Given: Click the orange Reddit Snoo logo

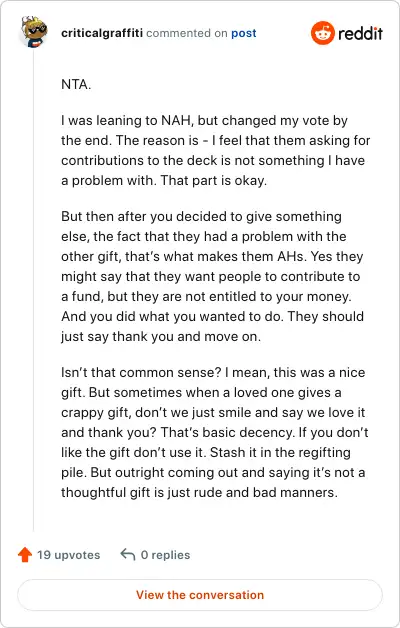Looking at the screenshot, I should [x=322, y=33].
